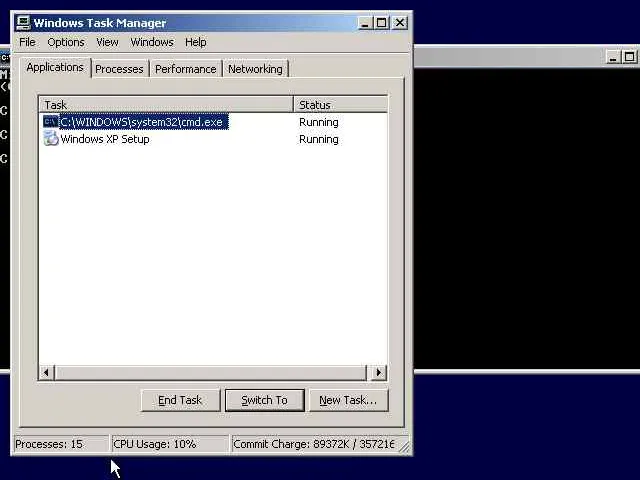The width and height of the screenshot is (640, 480).
Task: Open the View menu
Action: (107, 42)
